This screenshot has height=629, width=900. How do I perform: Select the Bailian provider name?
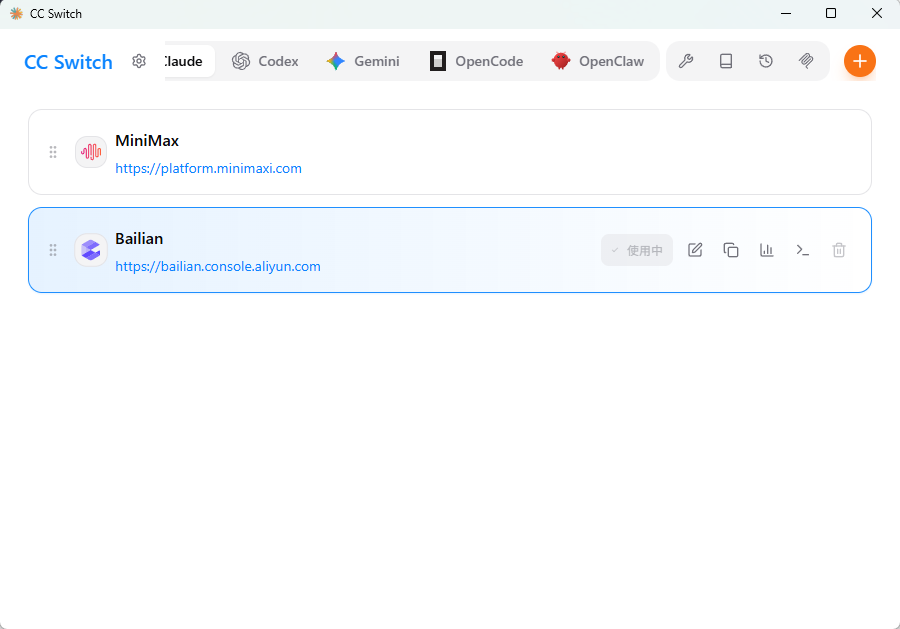139,239
